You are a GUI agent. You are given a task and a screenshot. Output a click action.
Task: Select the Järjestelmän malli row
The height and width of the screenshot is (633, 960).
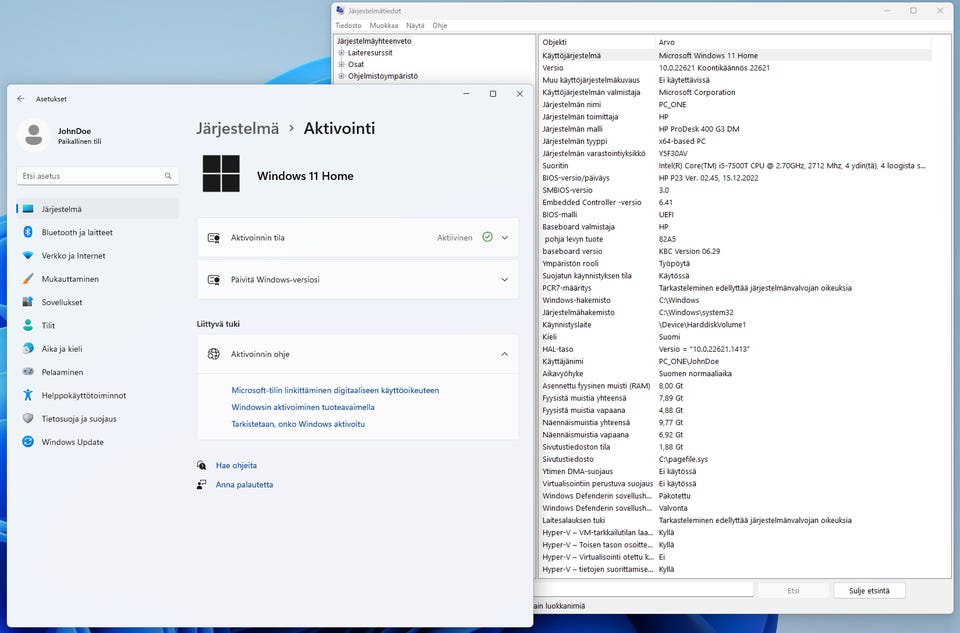(735, 129)
